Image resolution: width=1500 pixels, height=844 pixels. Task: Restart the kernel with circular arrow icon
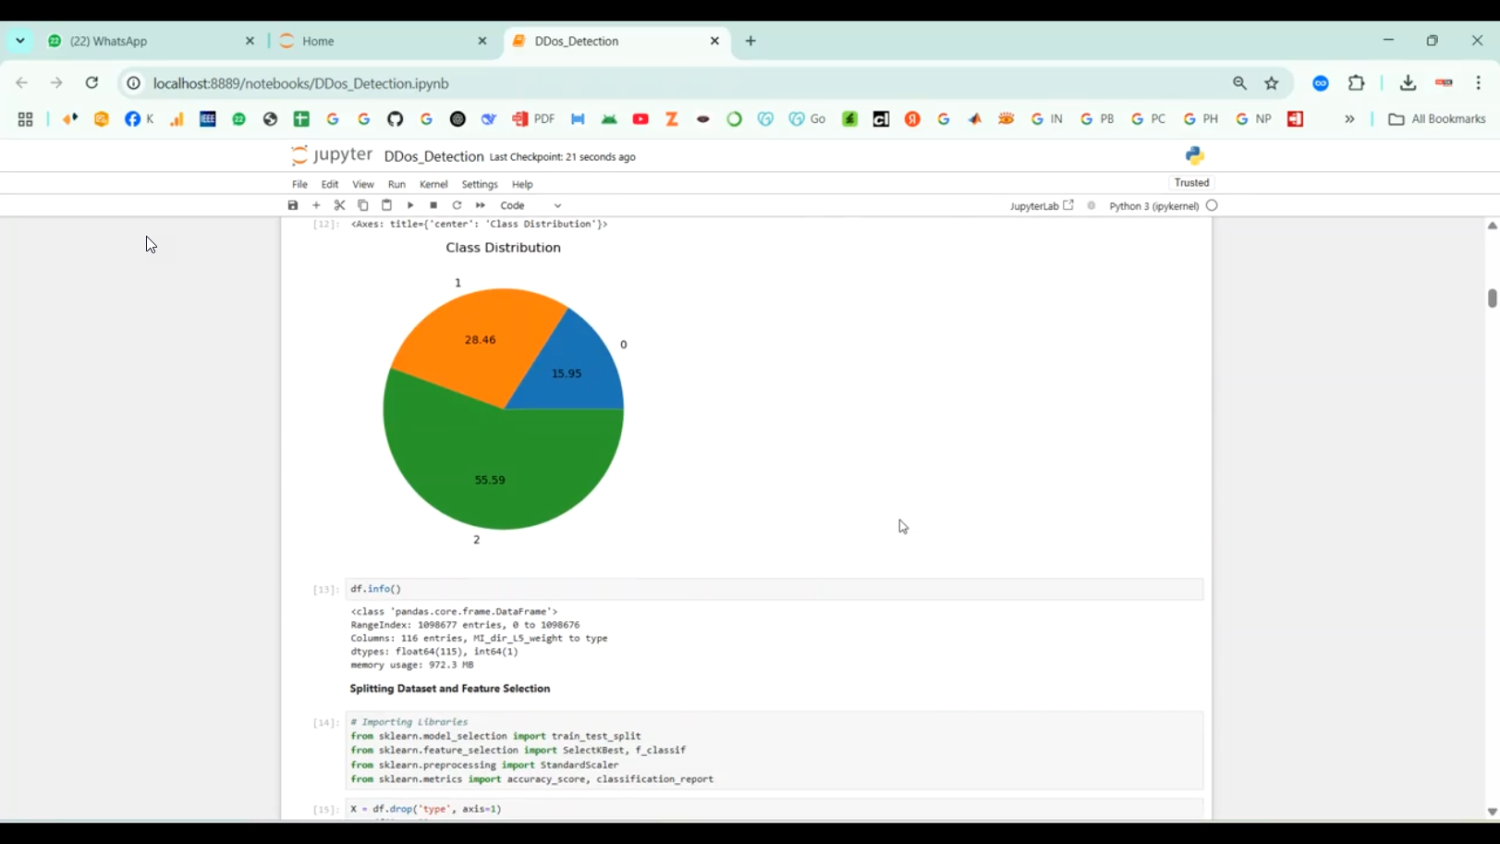(x=457, y=206)
